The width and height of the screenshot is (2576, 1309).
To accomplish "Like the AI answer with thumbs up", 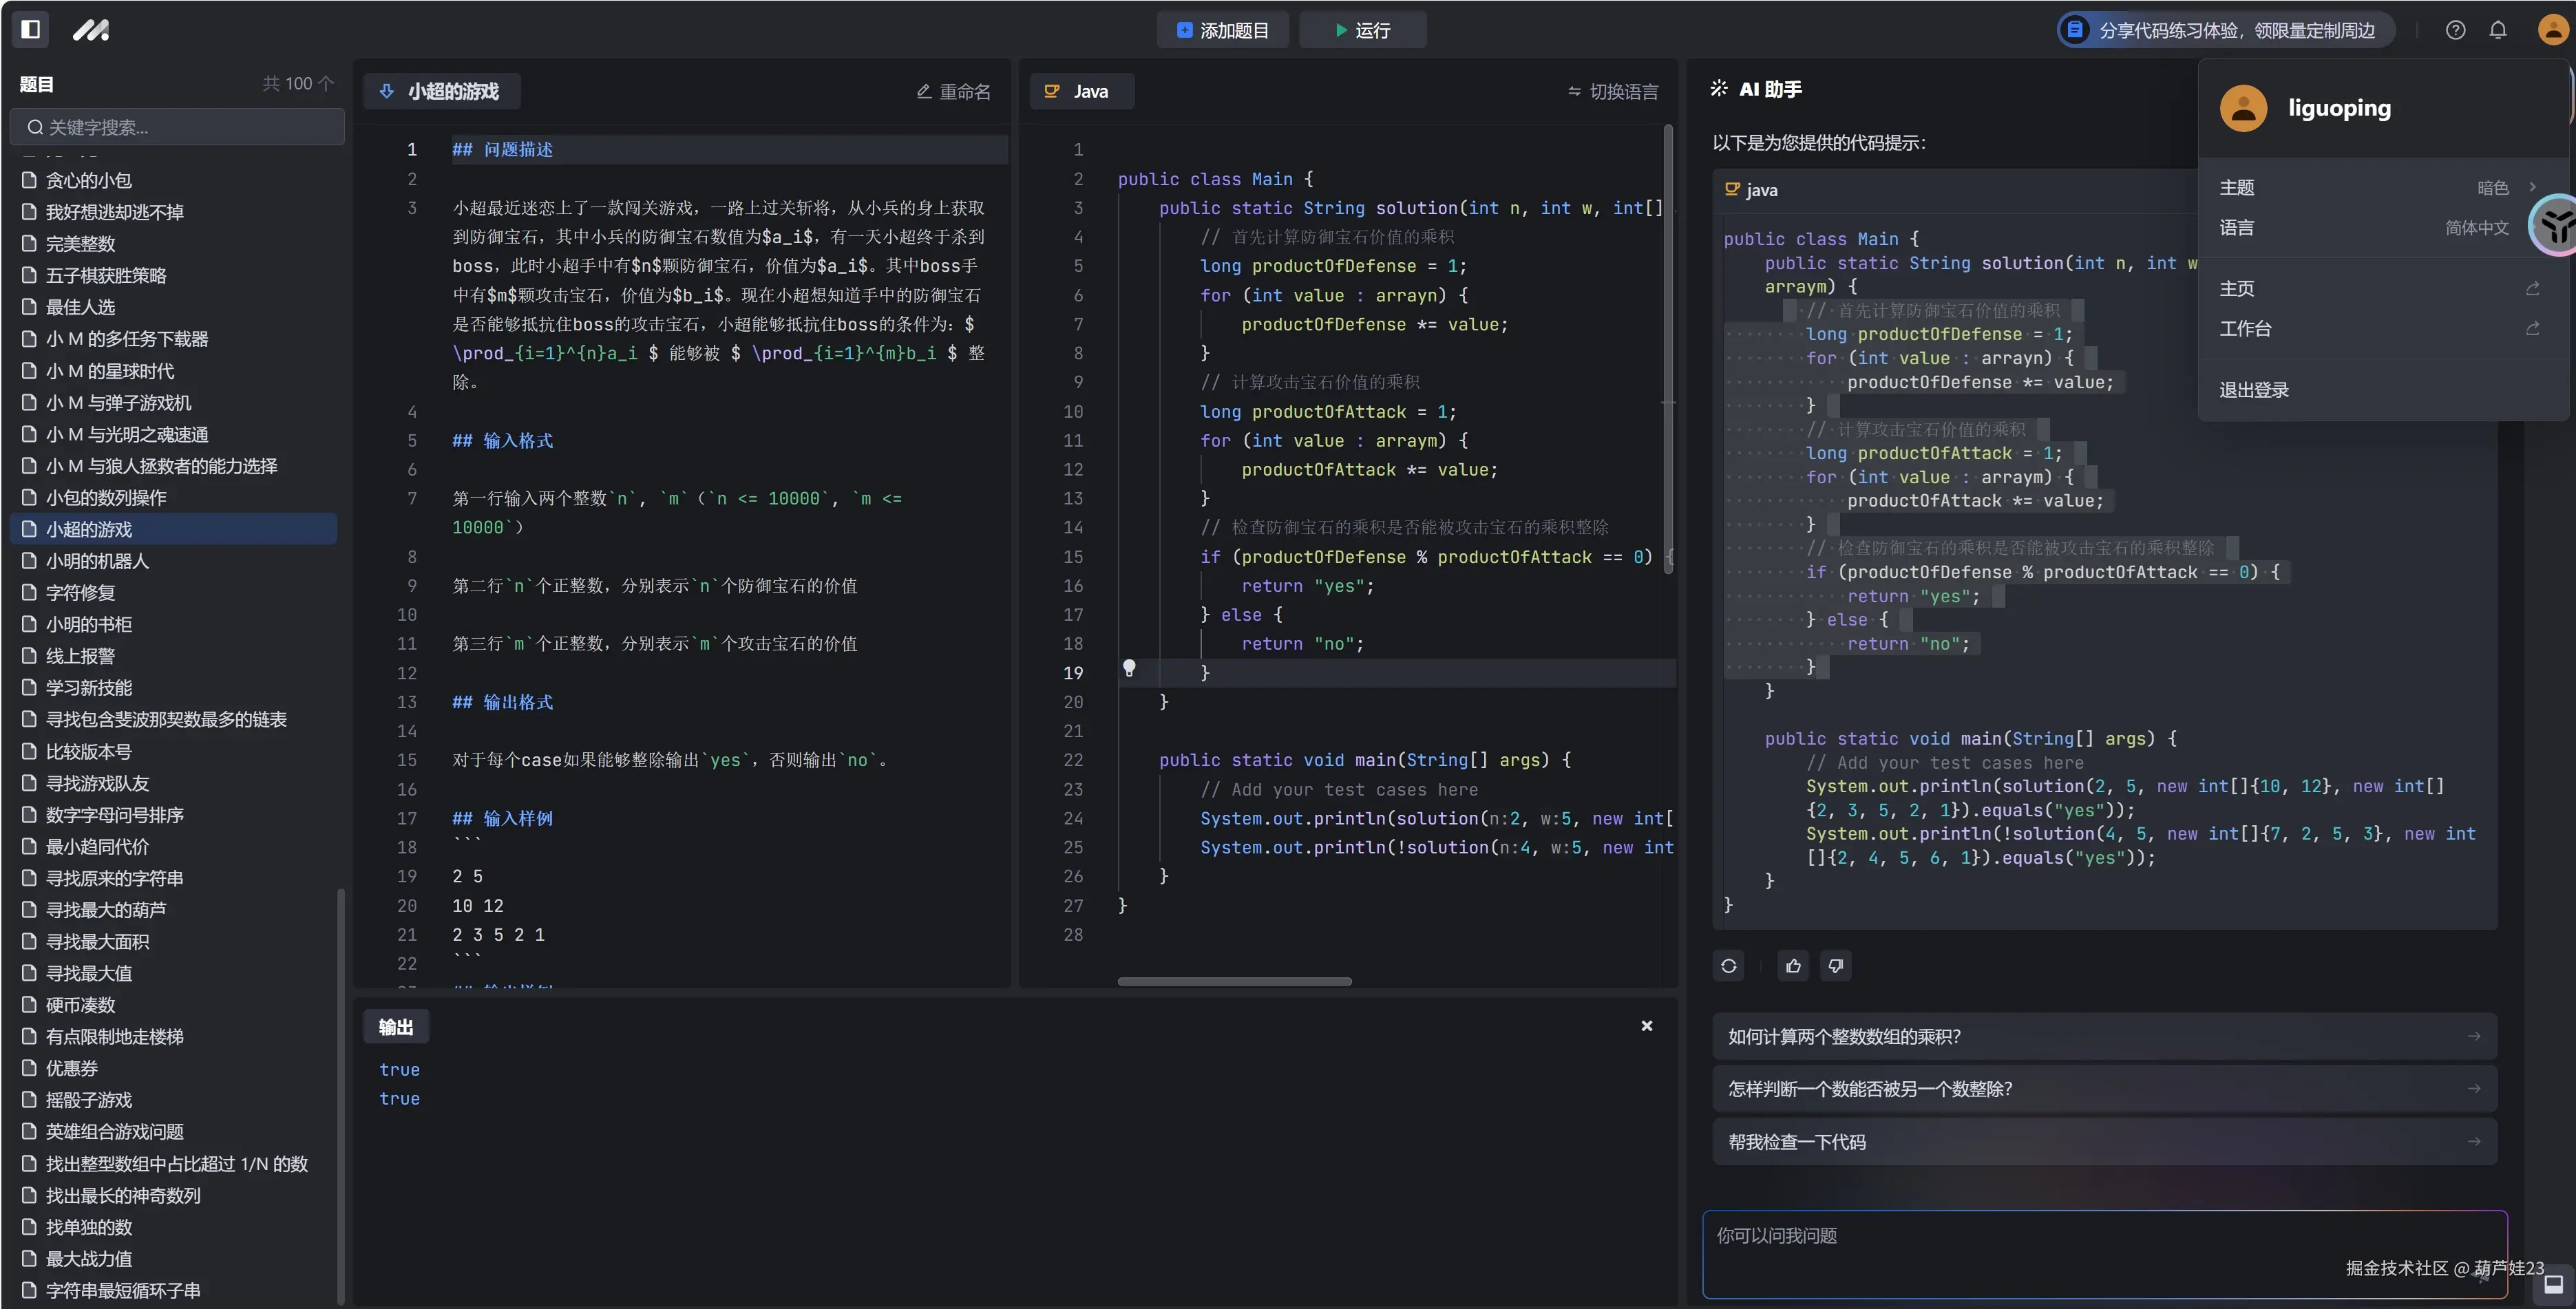I will click(x=1793, y=966).
